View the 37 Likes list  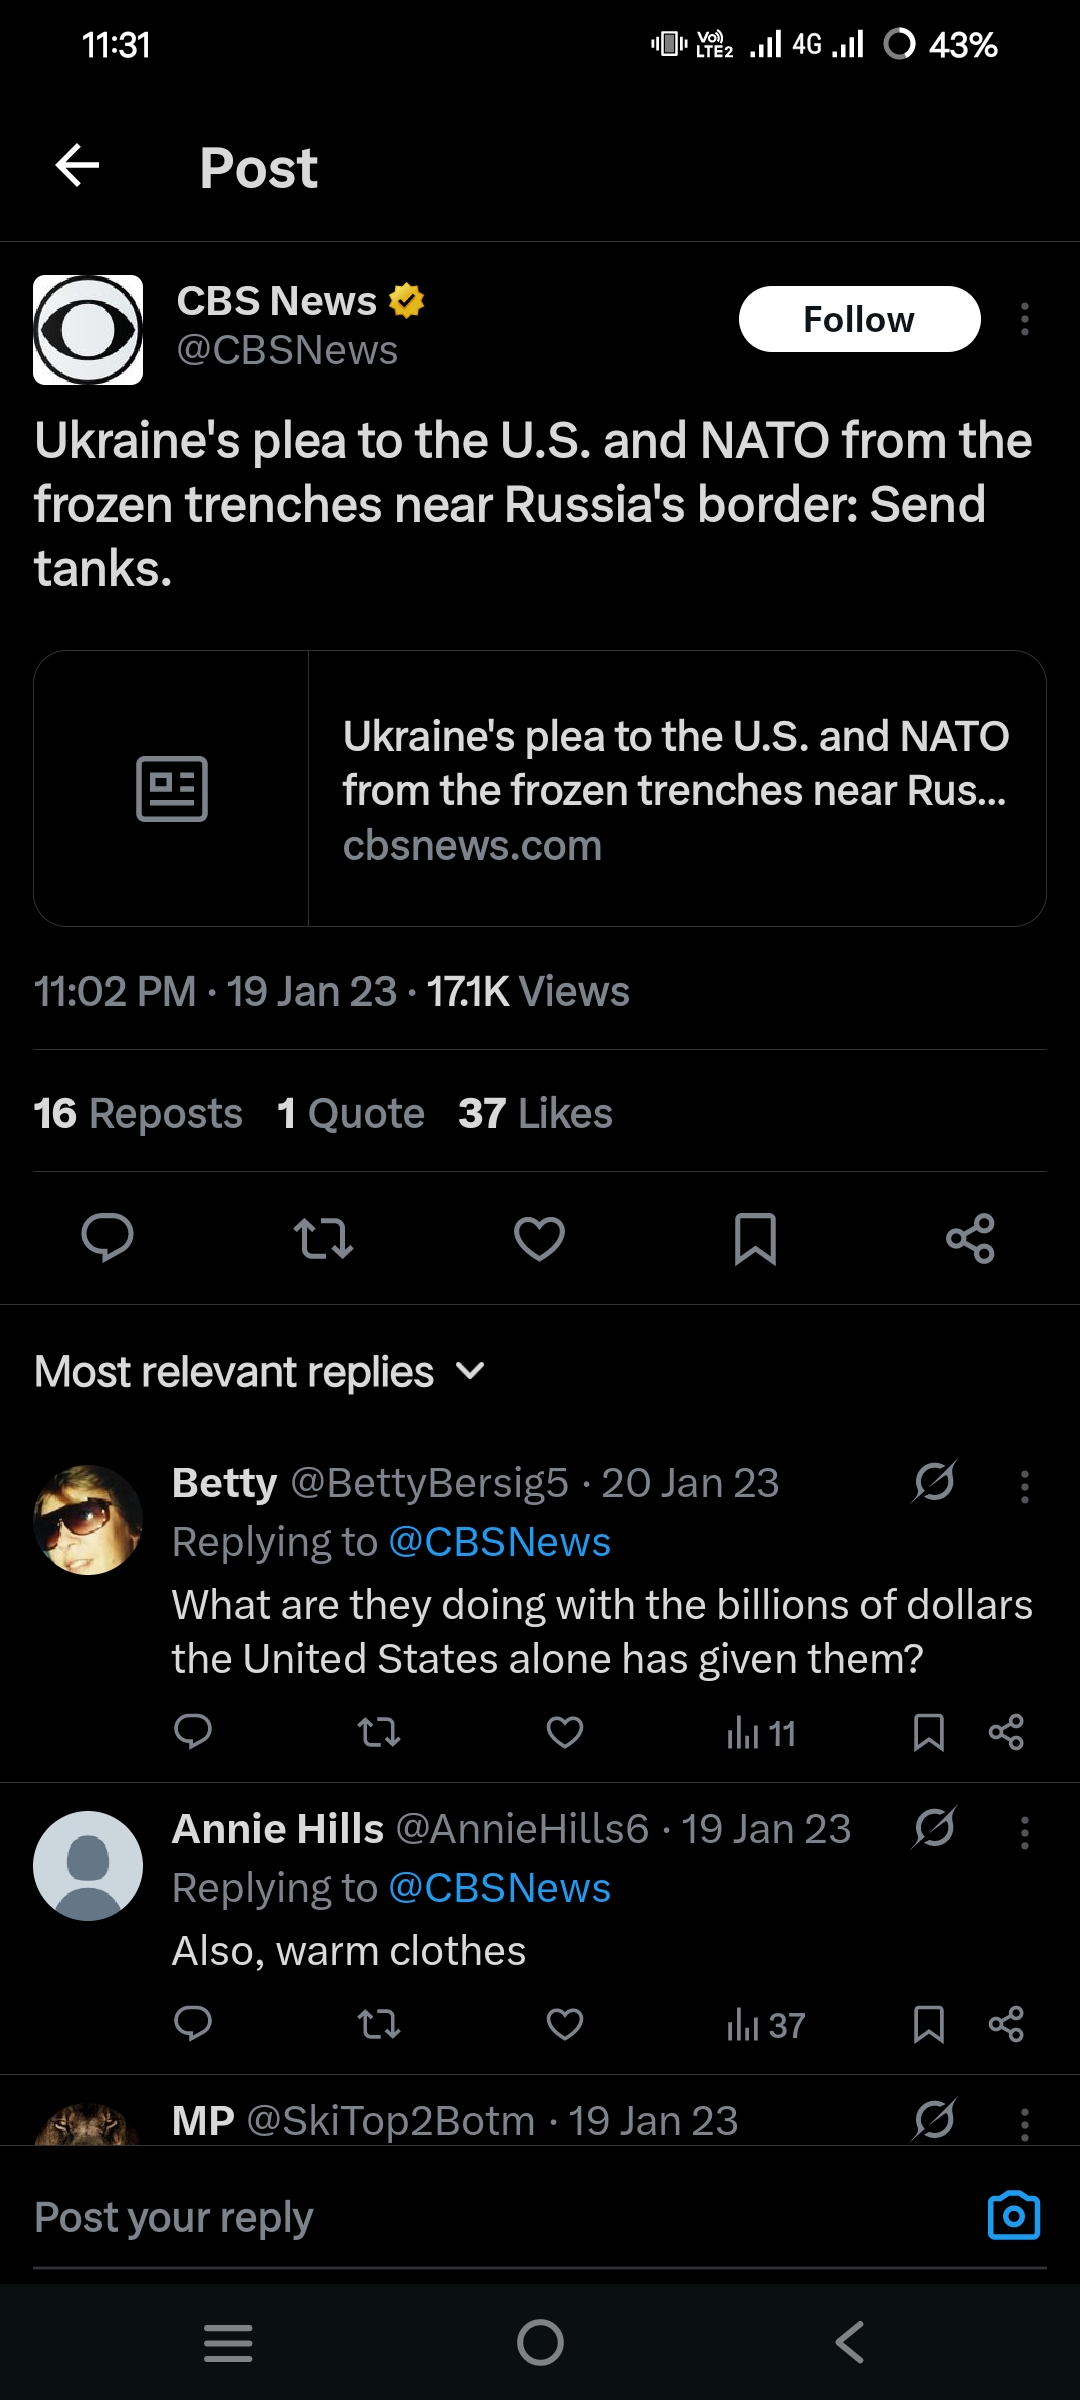pyautogui.click(x=535, y=1113)
